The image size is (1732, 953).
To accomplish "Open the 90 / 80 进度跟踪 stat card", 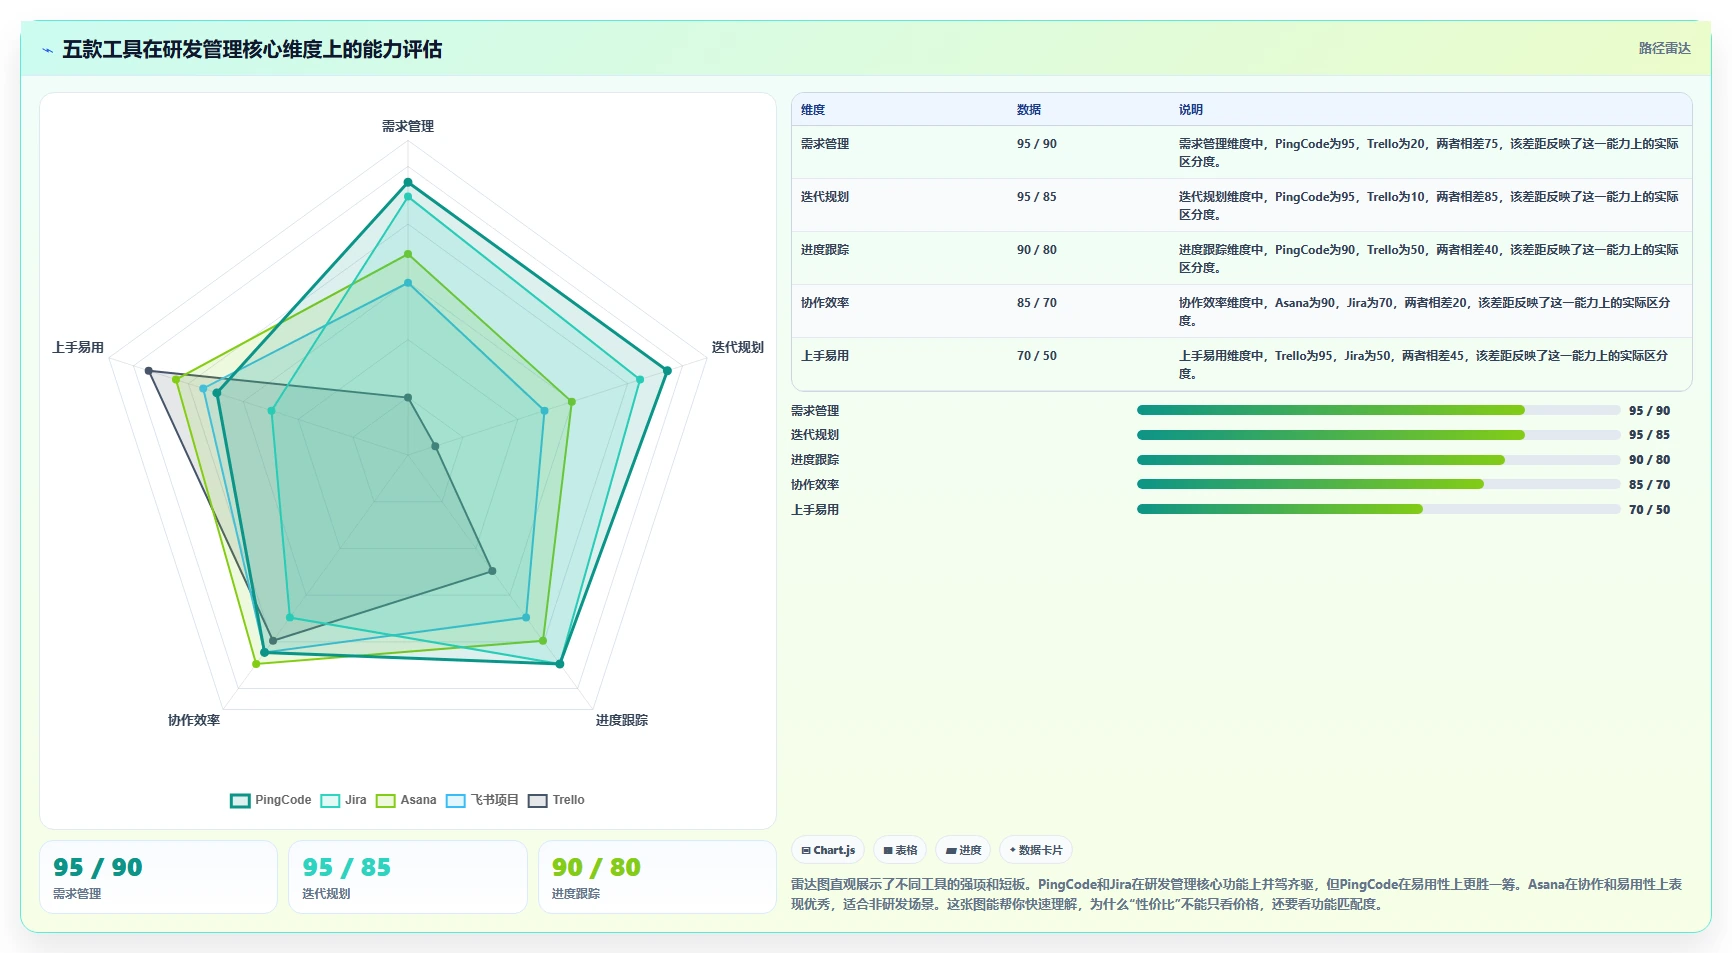I will click(x=657, y=877).
